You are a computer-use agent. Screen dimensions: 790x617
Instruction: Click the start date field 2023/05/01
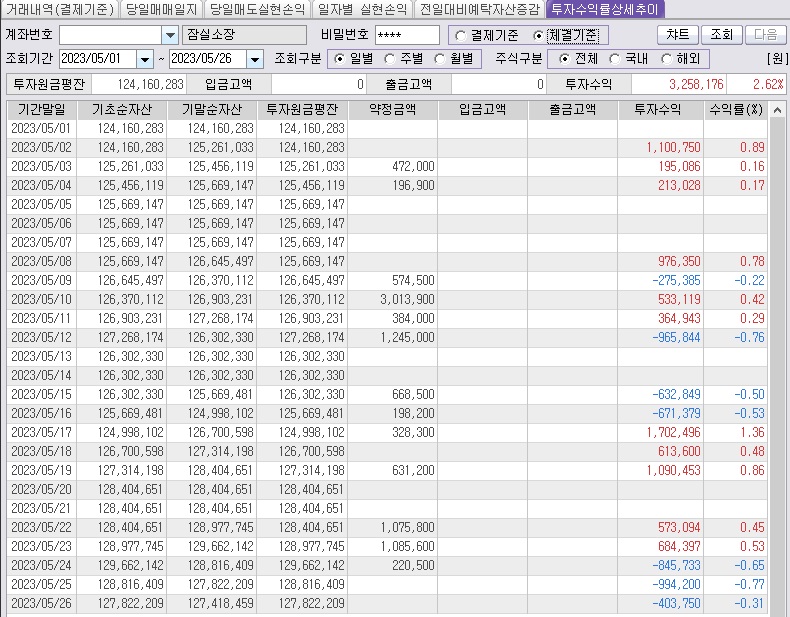(x=98, y=59)
